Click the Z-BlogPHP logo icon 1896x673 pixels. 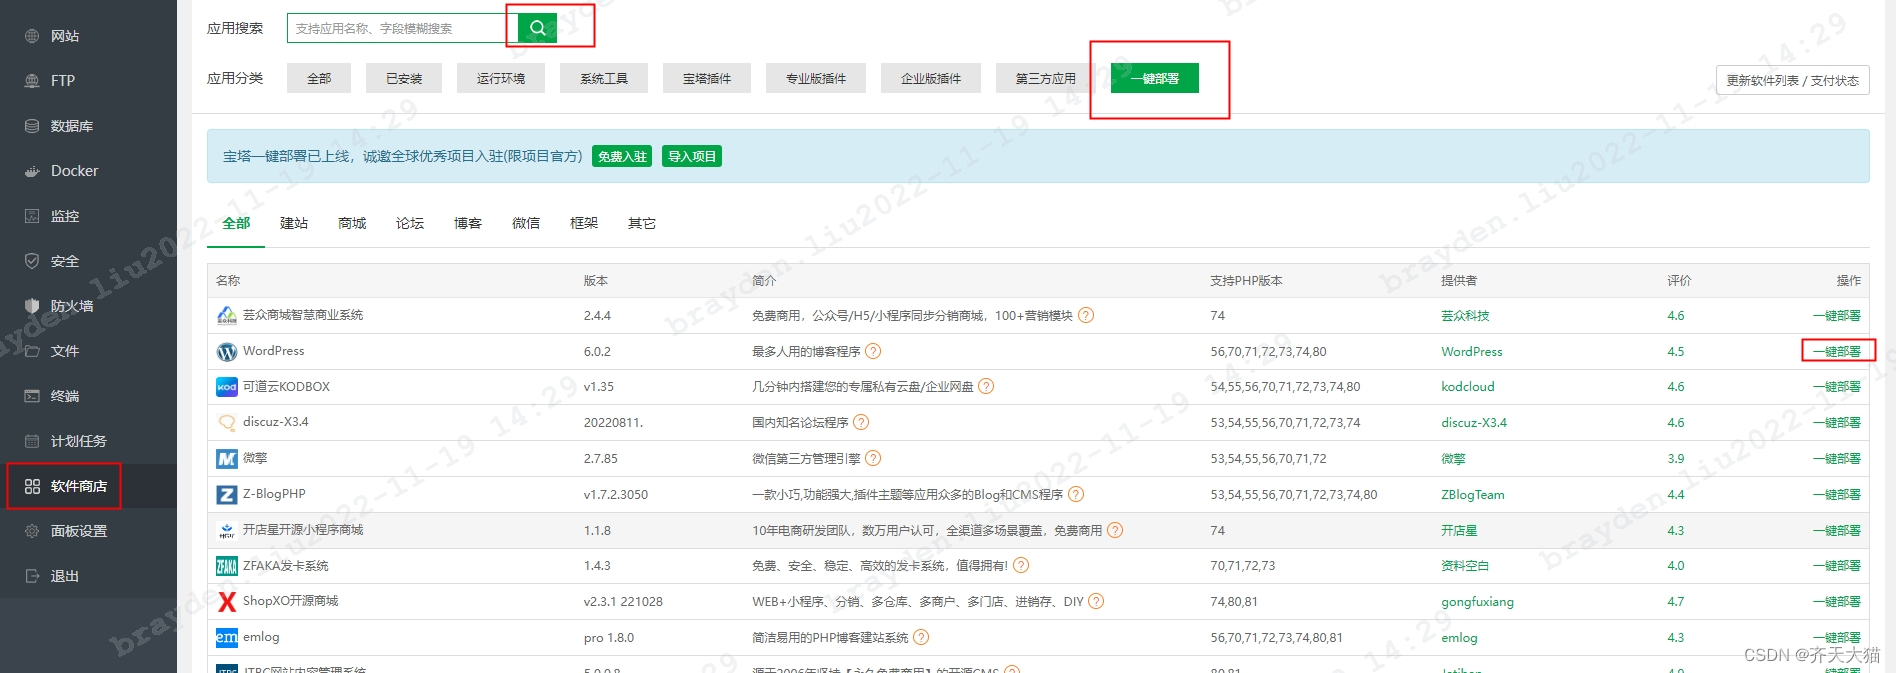tap(227, 495)
